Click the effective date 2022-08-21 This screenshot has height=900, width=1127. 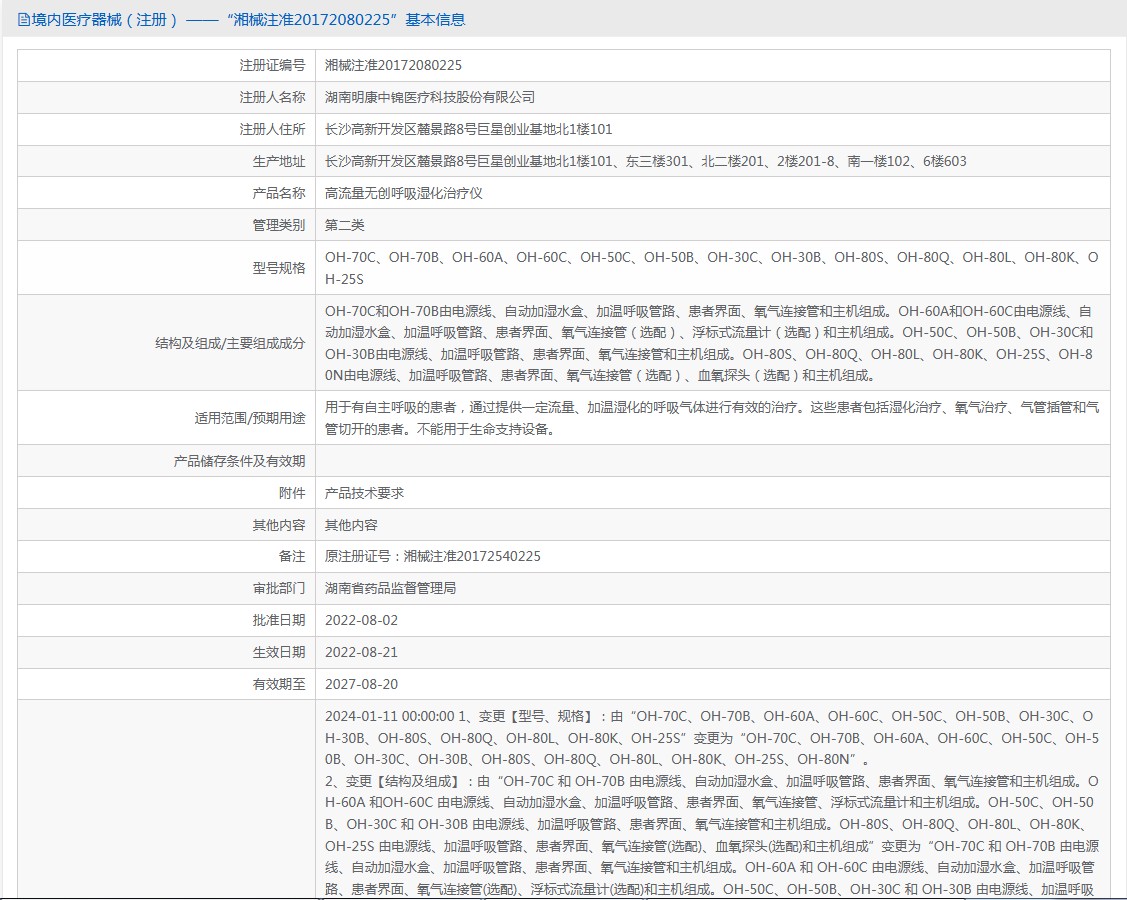361,653
